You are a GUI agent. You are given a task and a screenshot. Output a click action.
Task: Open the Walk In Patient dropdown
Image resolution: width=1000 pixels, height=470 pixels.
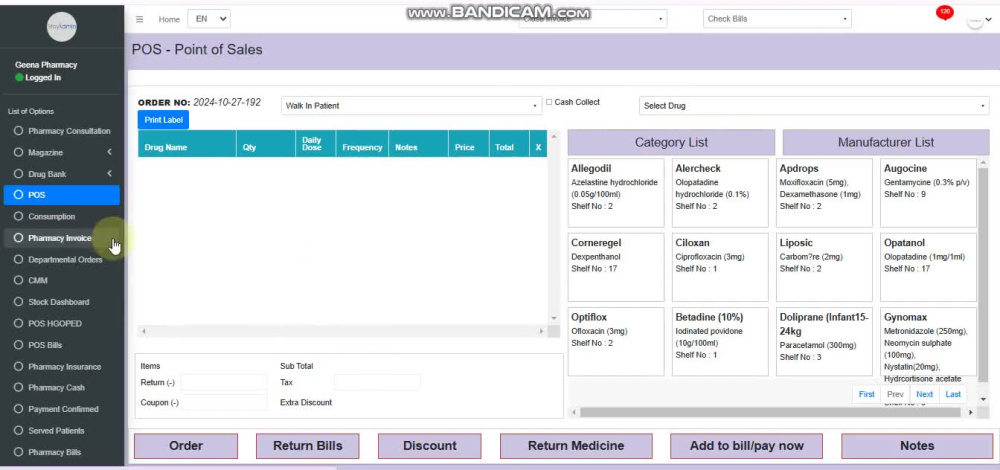(x=411, y=106)
